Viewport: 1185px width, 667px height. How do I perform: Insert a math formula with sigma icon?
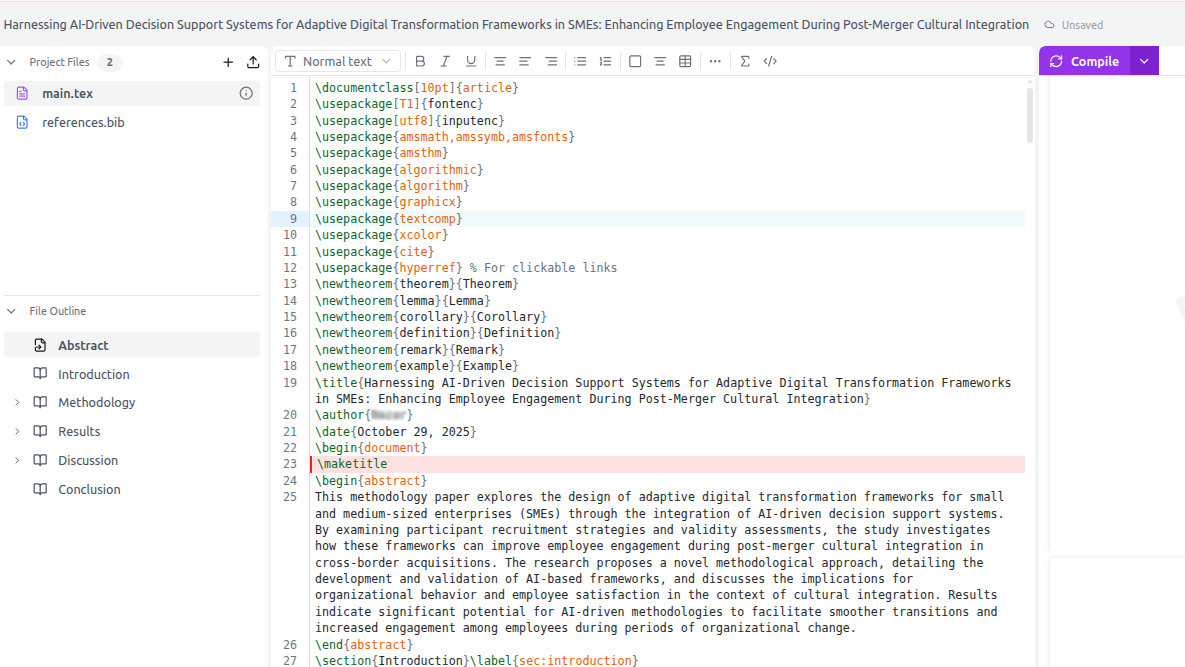point(744,61)
